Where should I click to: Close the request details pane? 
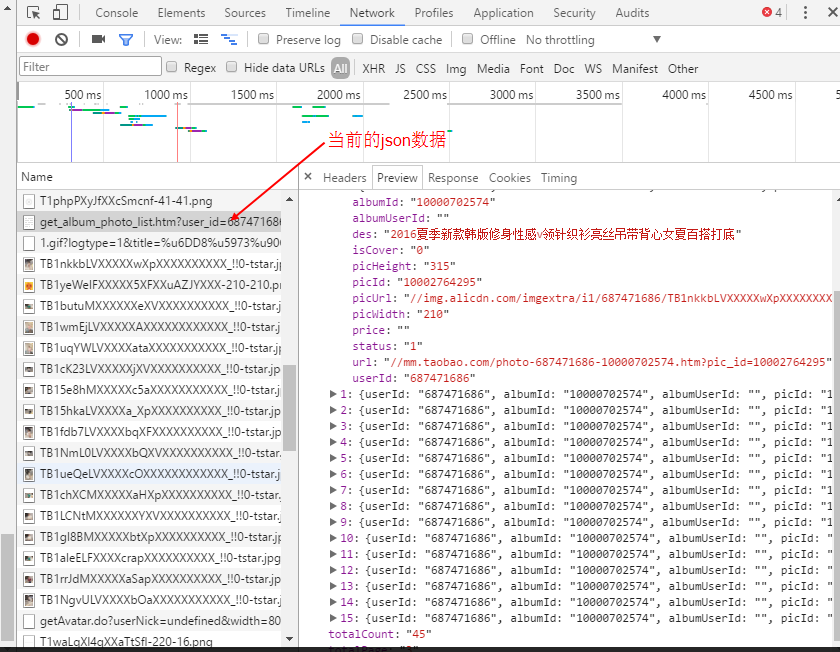[x=308, y=176]
